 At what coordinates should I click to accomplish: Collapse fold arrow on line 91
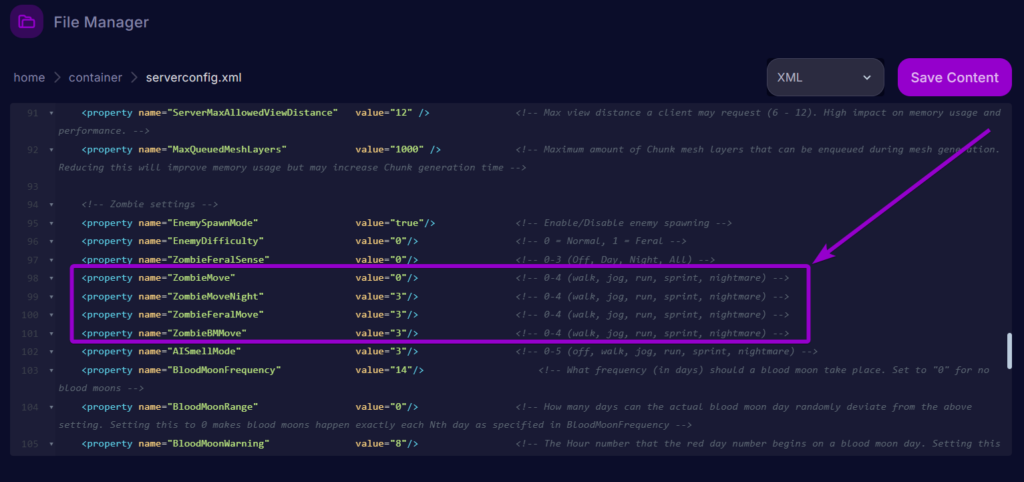(x=51, y=113)
